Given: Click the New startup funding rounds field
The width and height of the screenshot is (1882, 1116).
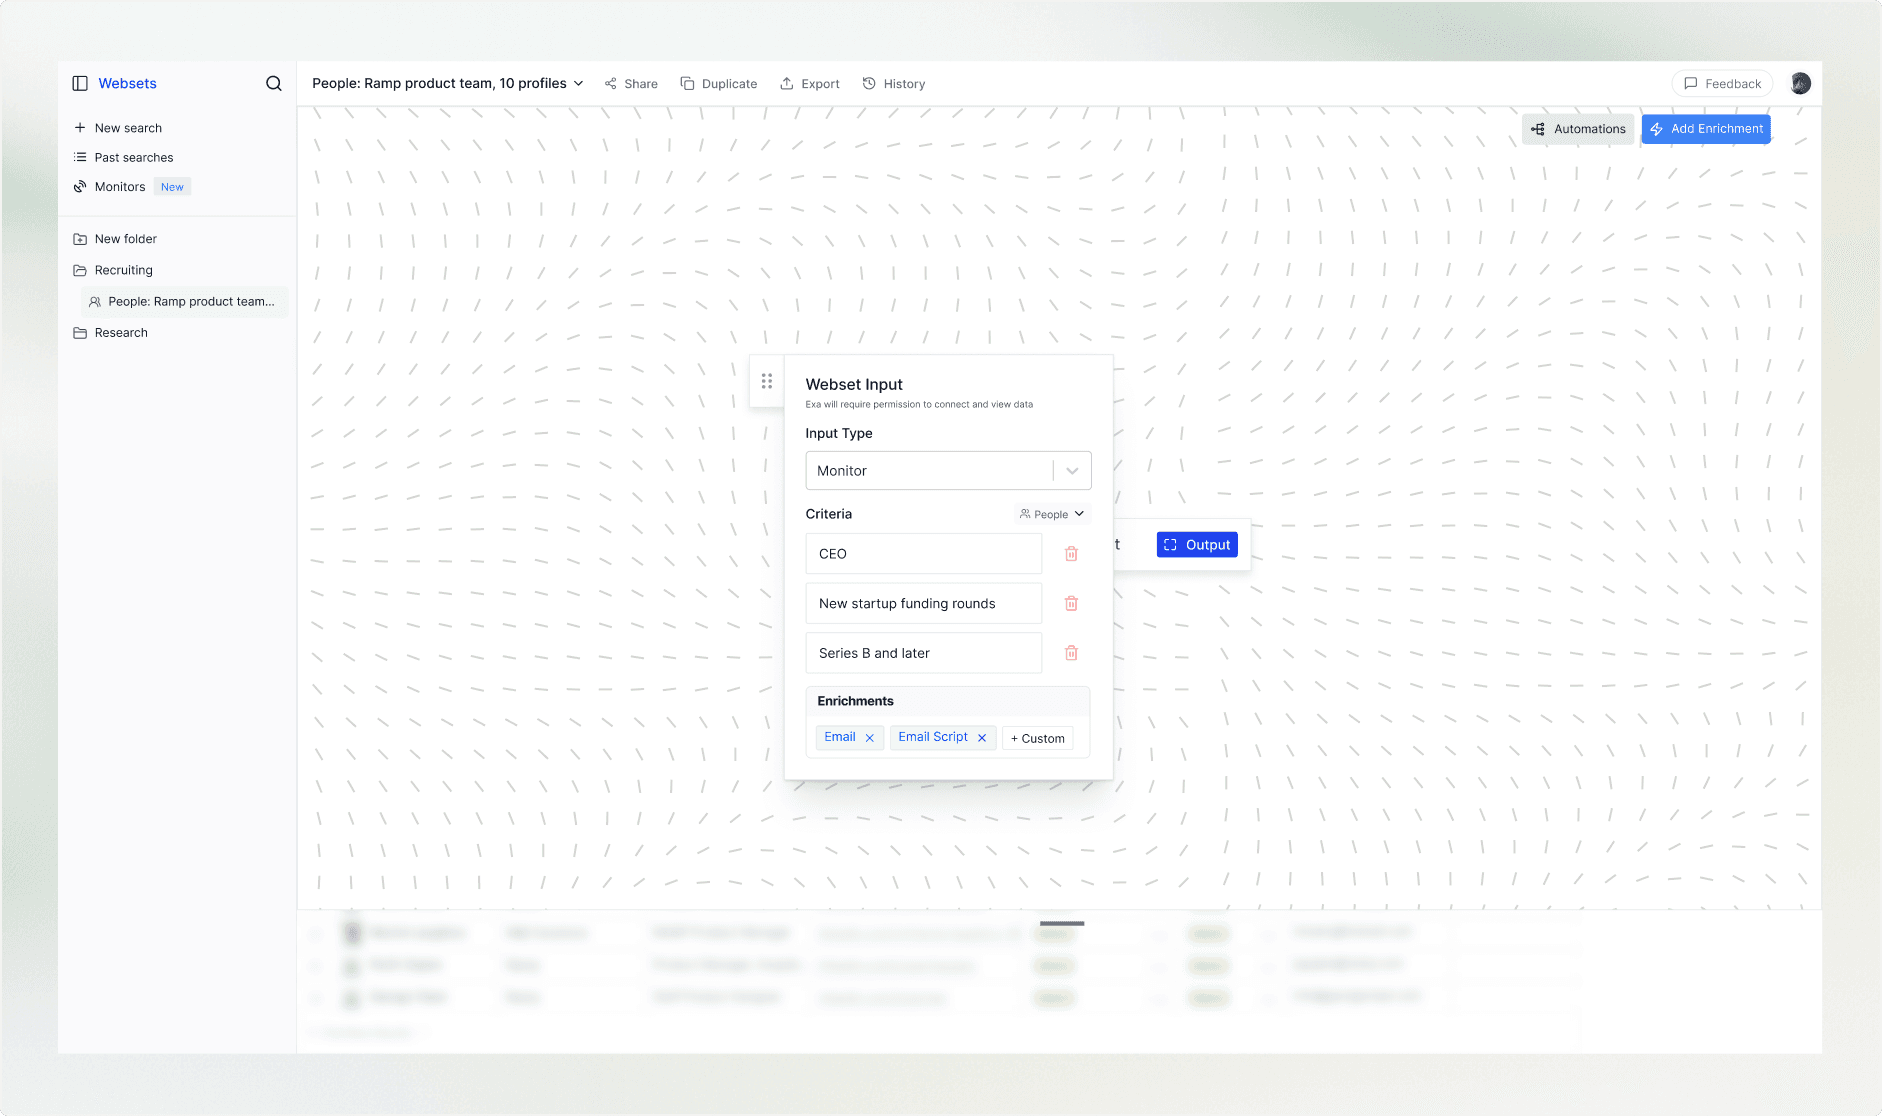Looking at the screenshot, I should pyautogui.click(x=923, y=603).
